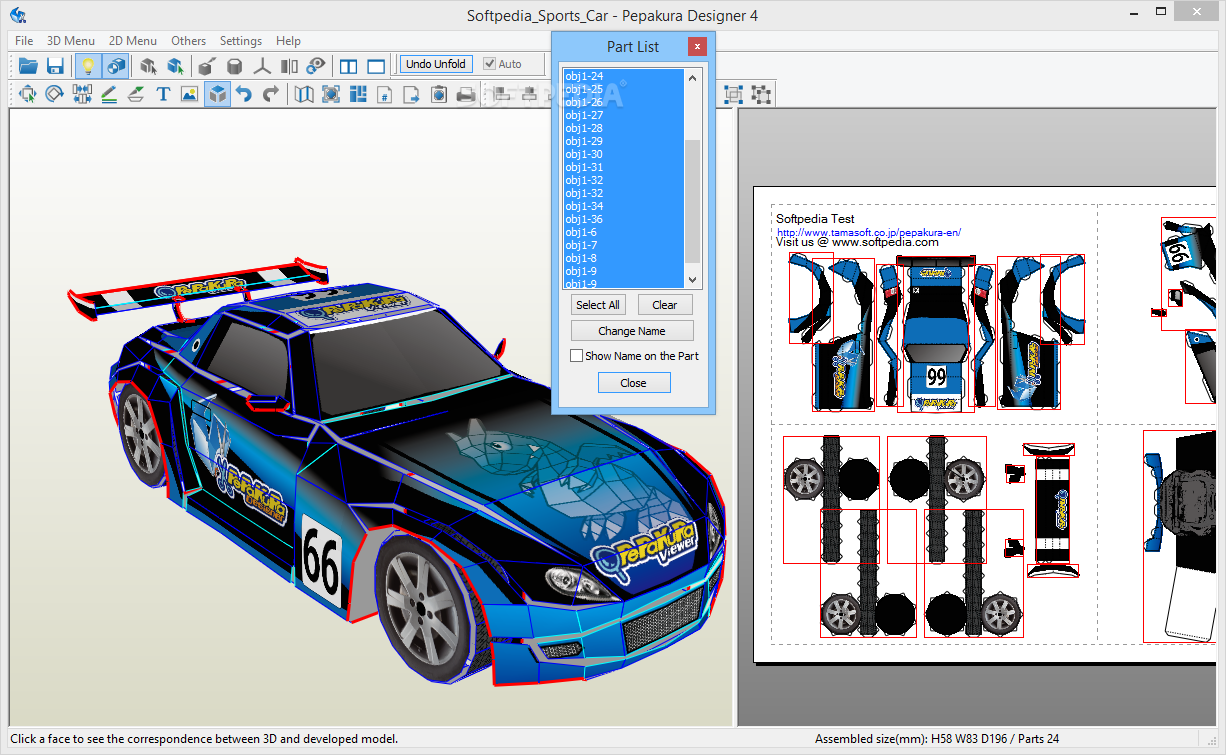Click the Close button in Part List dialog
Viewport: 1226px width, 755px height.
tap(633, 383)
